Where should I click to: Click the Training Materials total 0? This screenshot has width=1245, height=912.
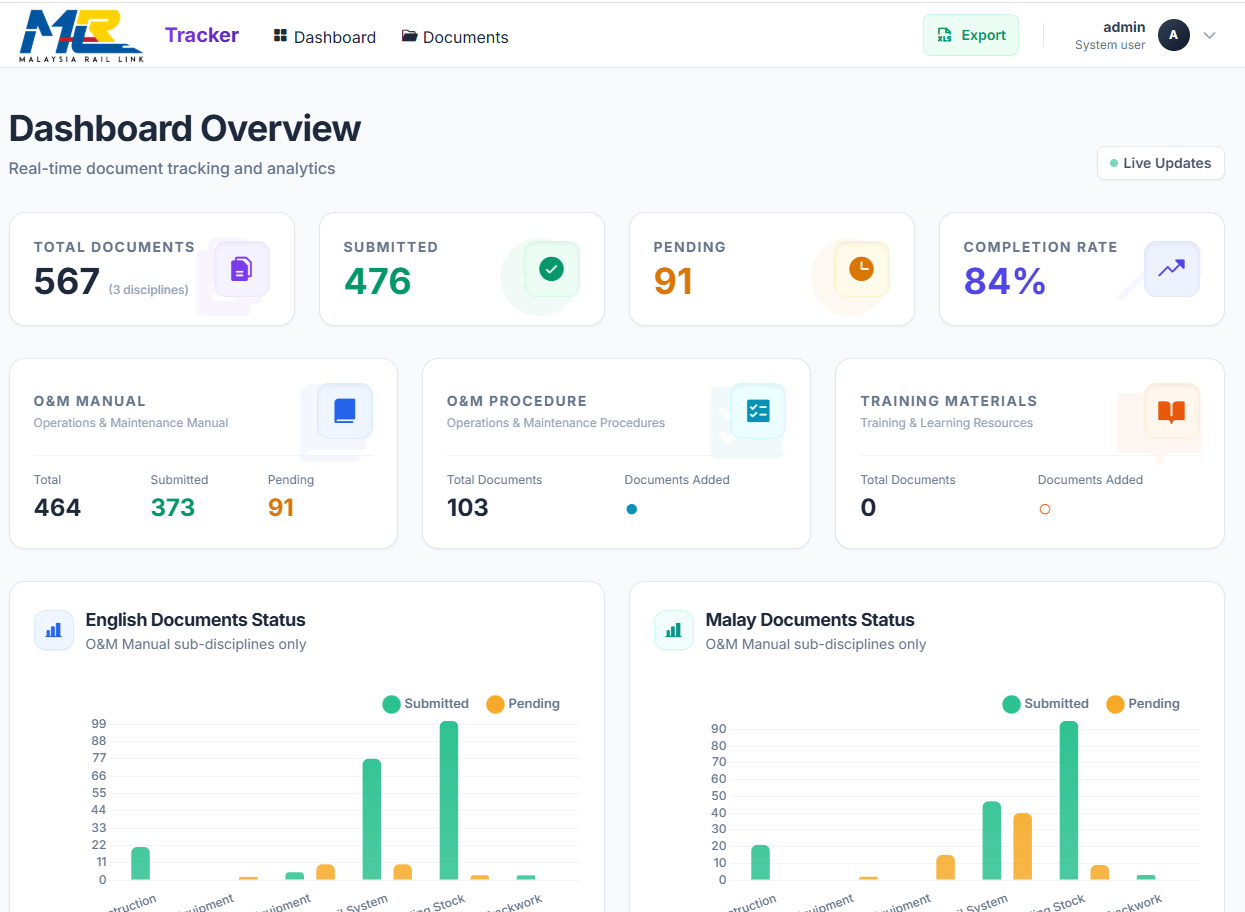tap(868, 508)
